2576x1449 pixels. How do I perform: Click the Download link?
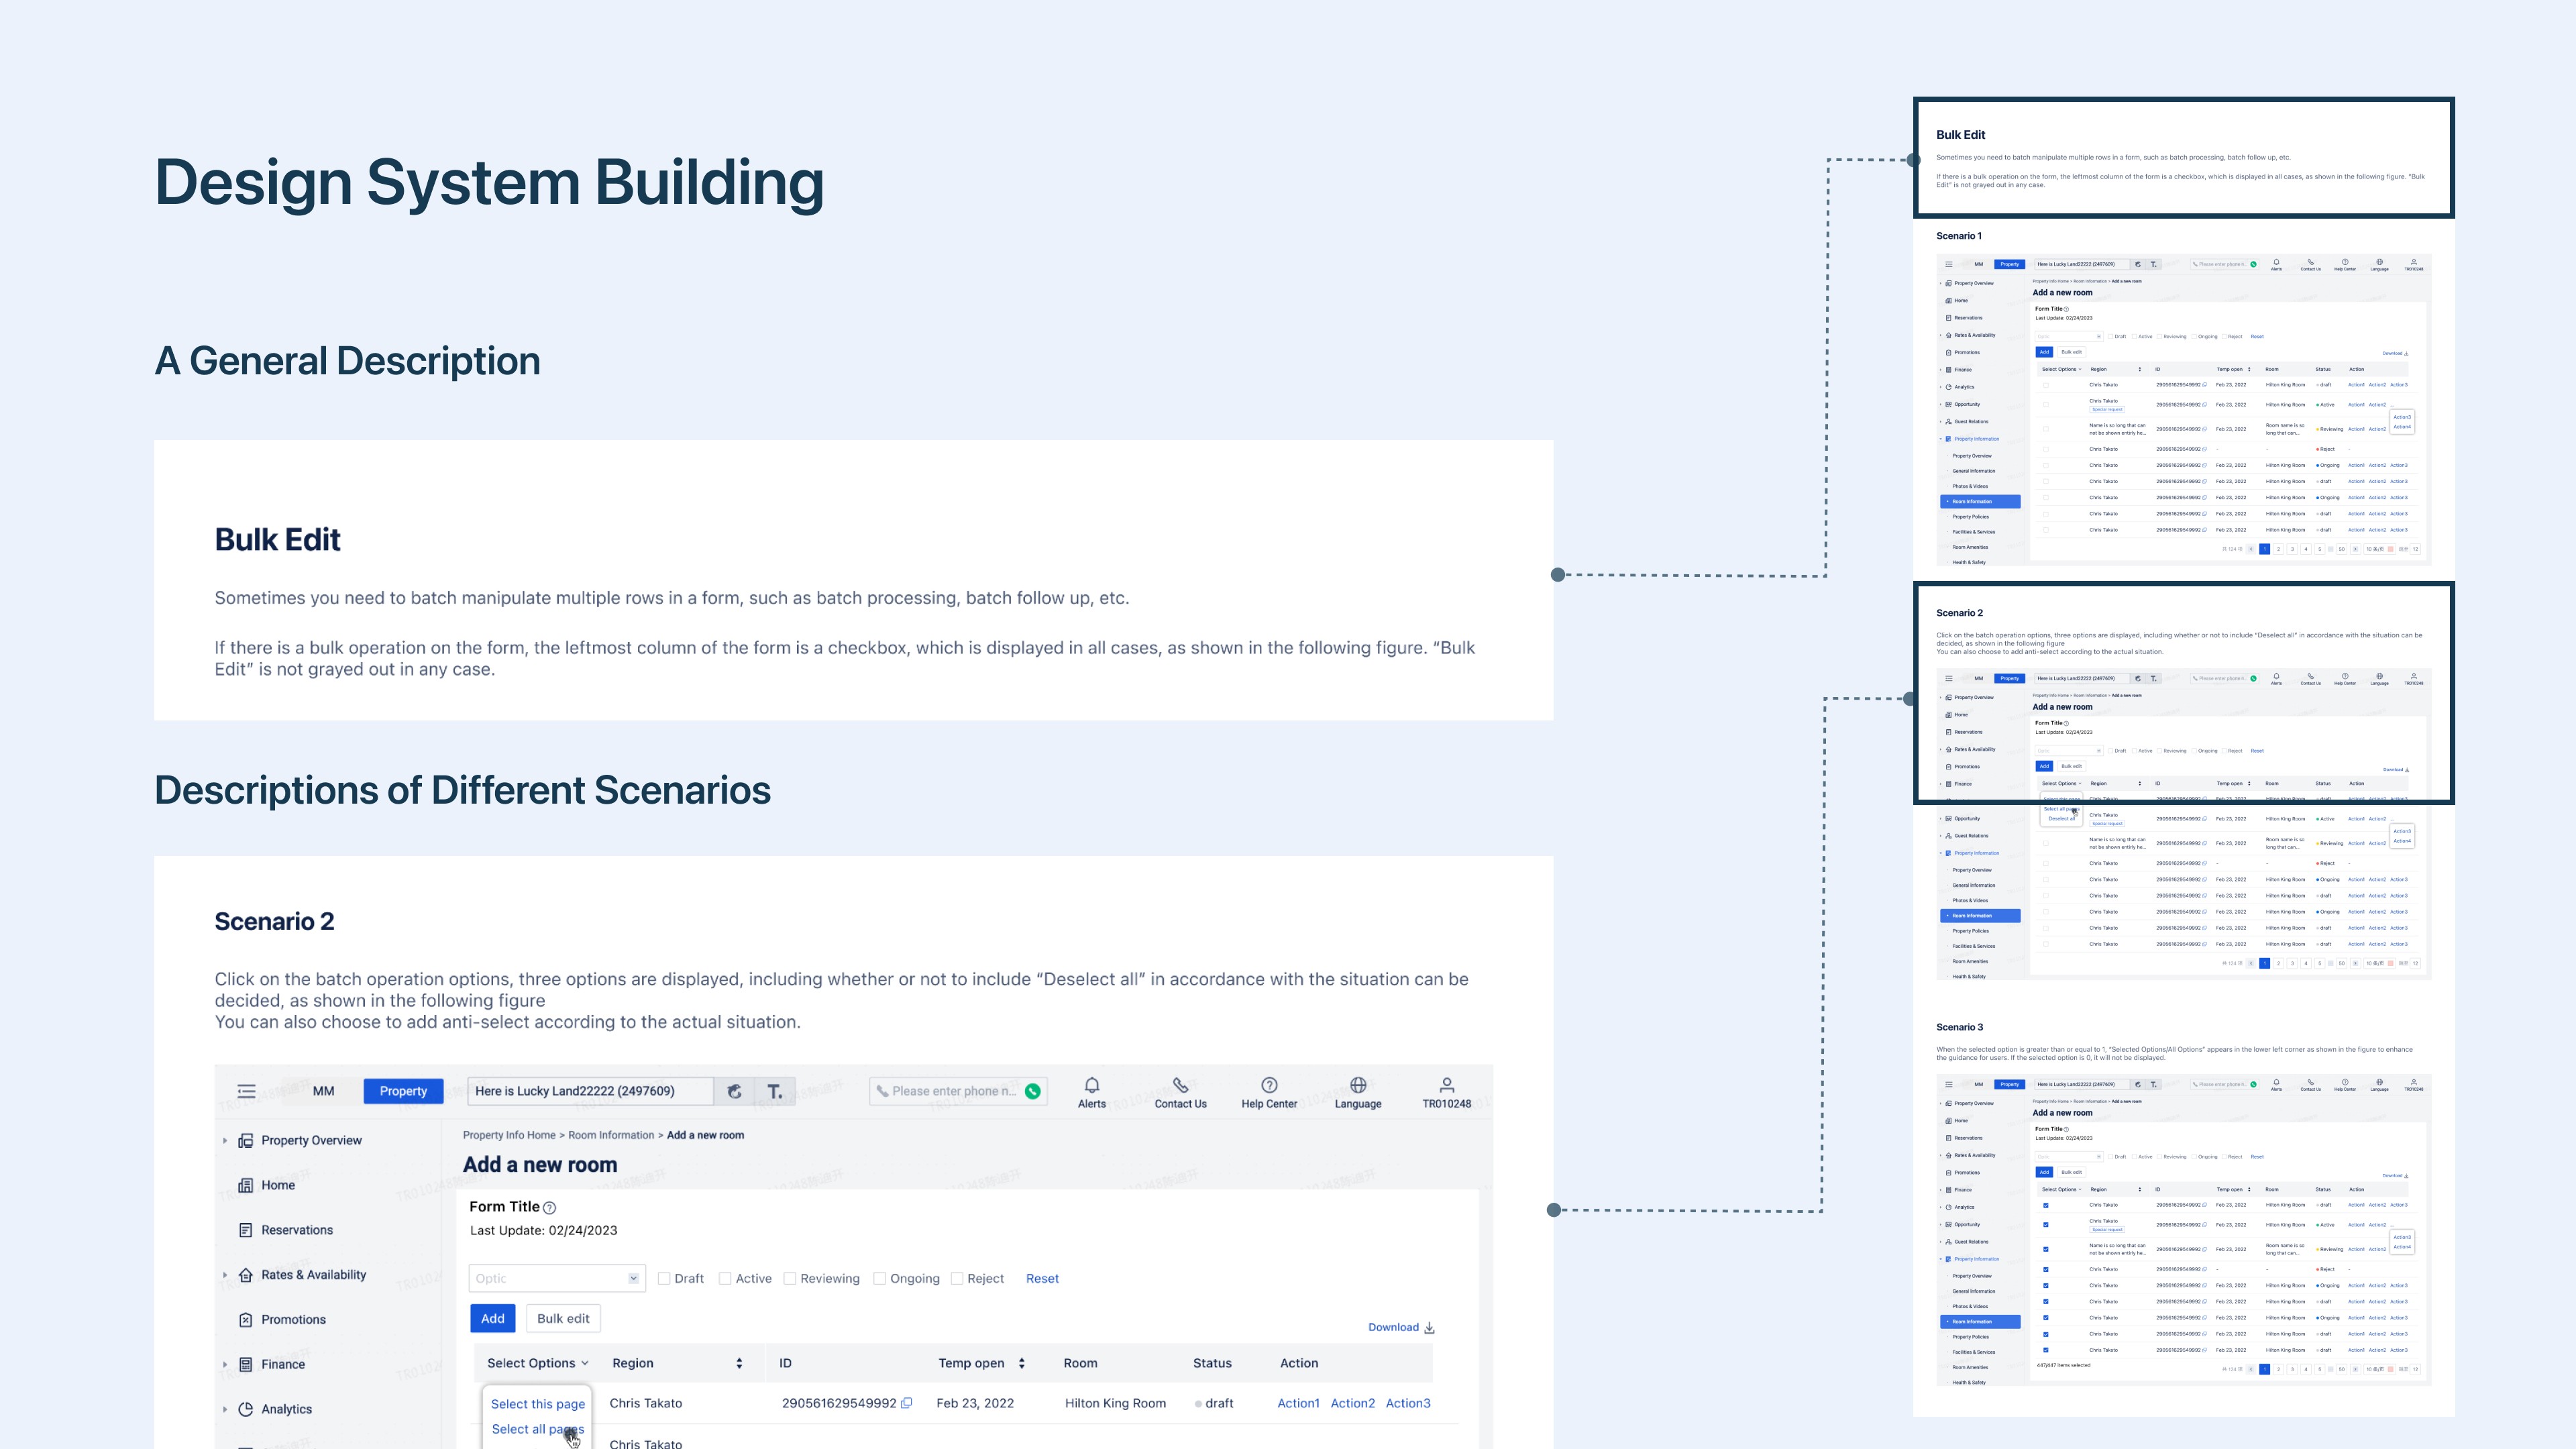point(1401,1327)
